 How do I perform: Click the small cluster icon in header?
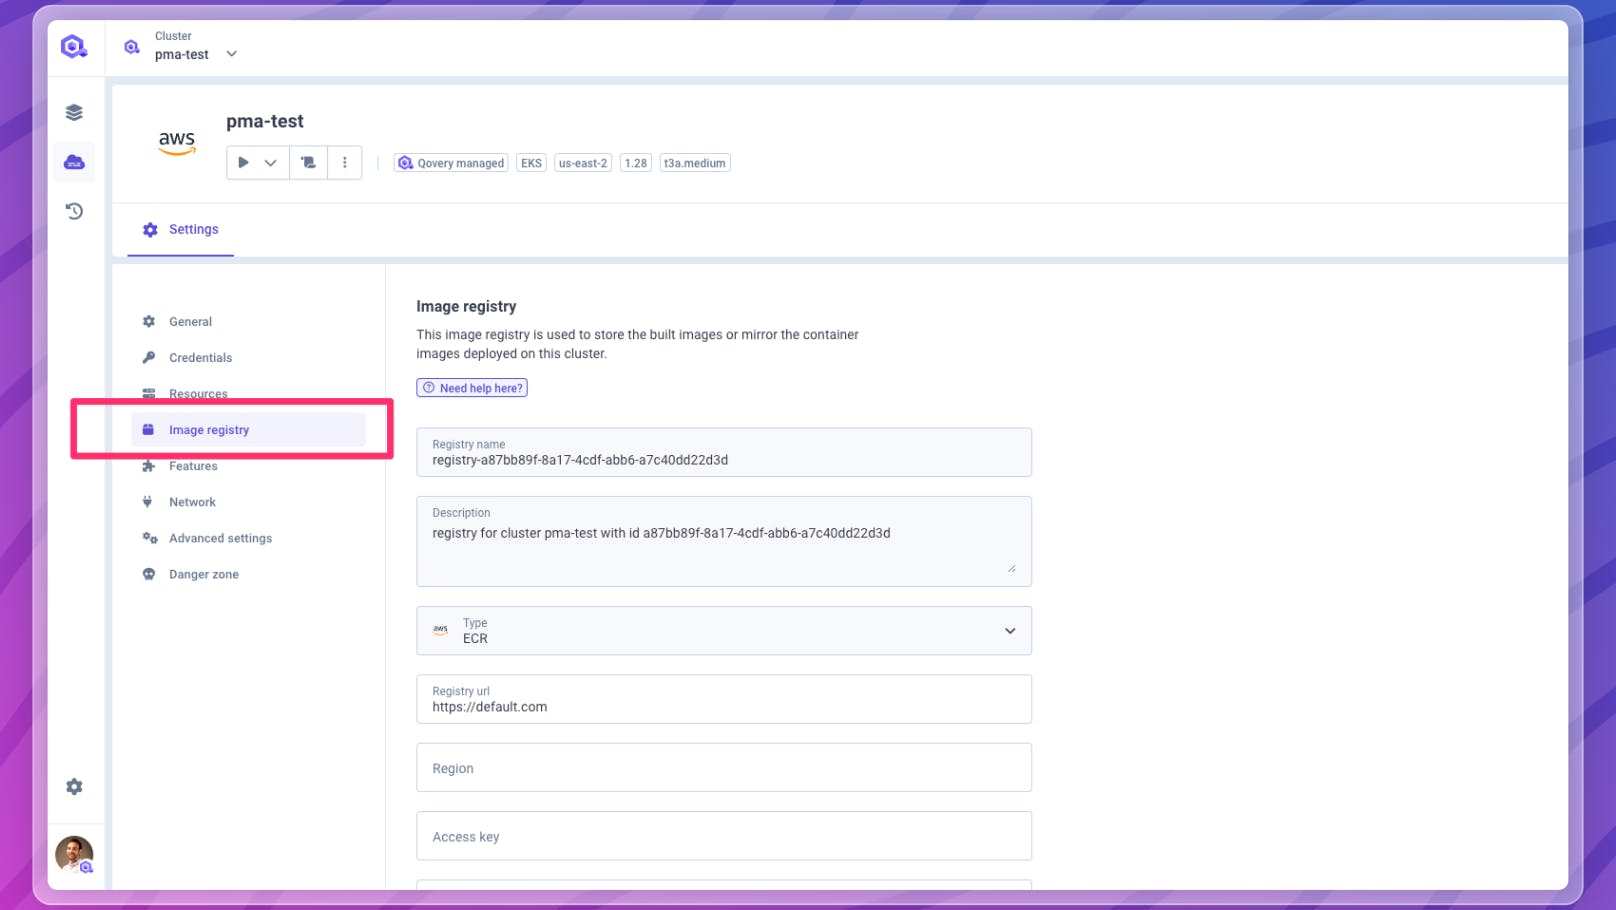pyautogui.click(x=131, y=47)
